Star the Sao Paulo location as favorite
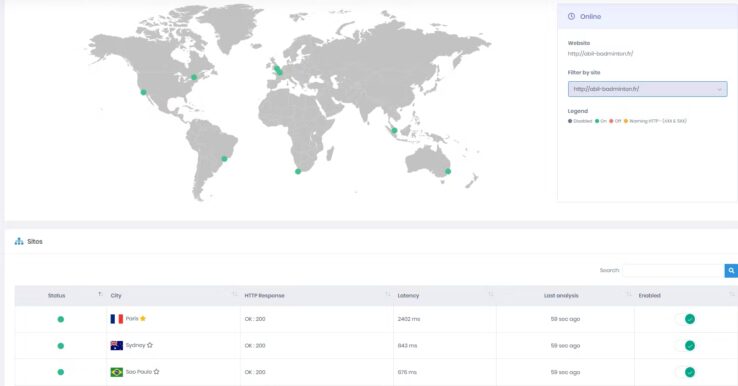The image size is (738, 386). tap(156, 371)
